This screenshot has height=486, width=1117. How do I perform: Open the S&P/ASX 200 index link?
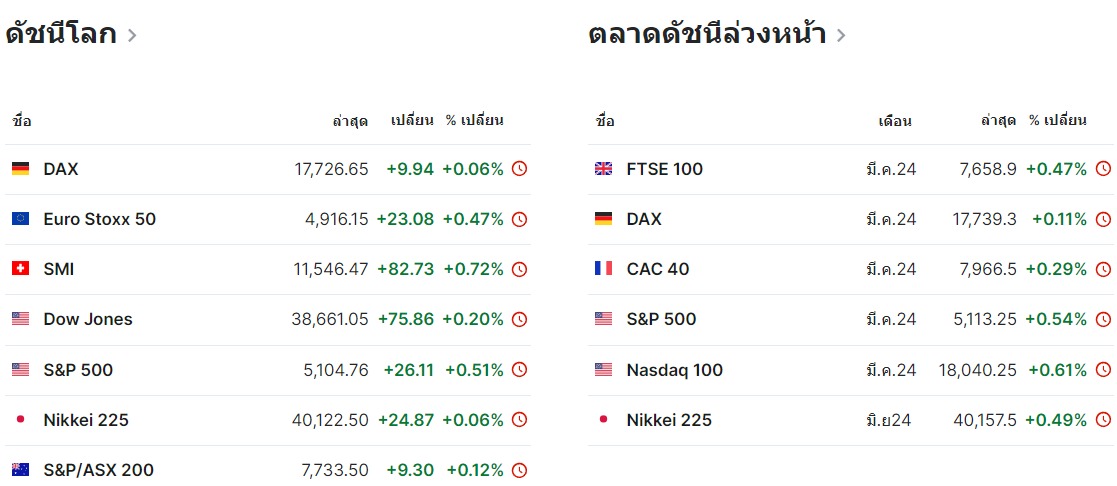pos(98,470)
